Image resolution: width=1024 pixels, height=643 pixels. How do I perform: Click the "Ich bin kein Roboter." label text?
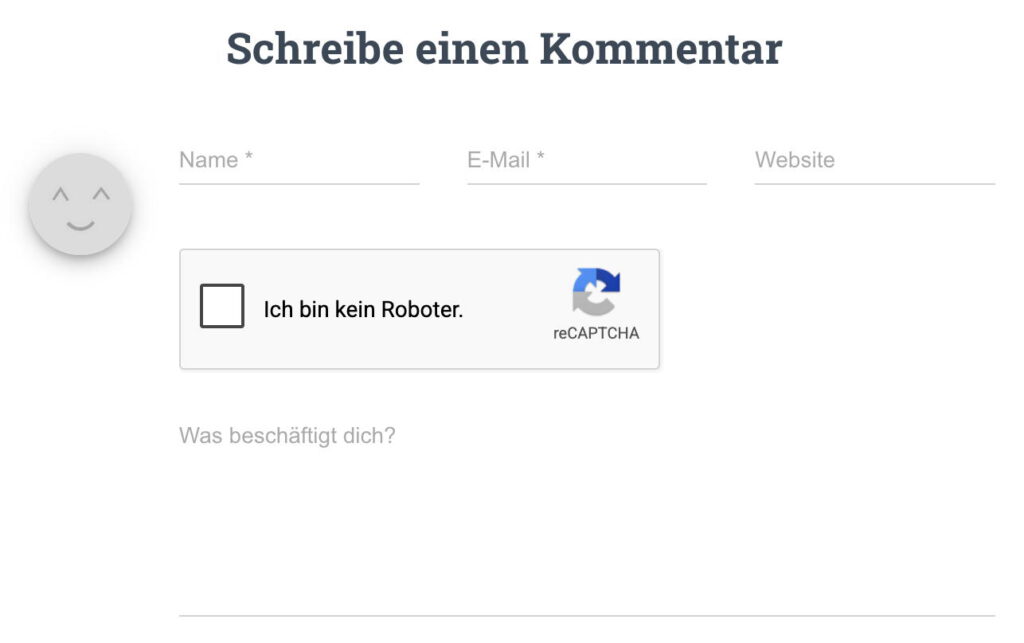(363, 310)
